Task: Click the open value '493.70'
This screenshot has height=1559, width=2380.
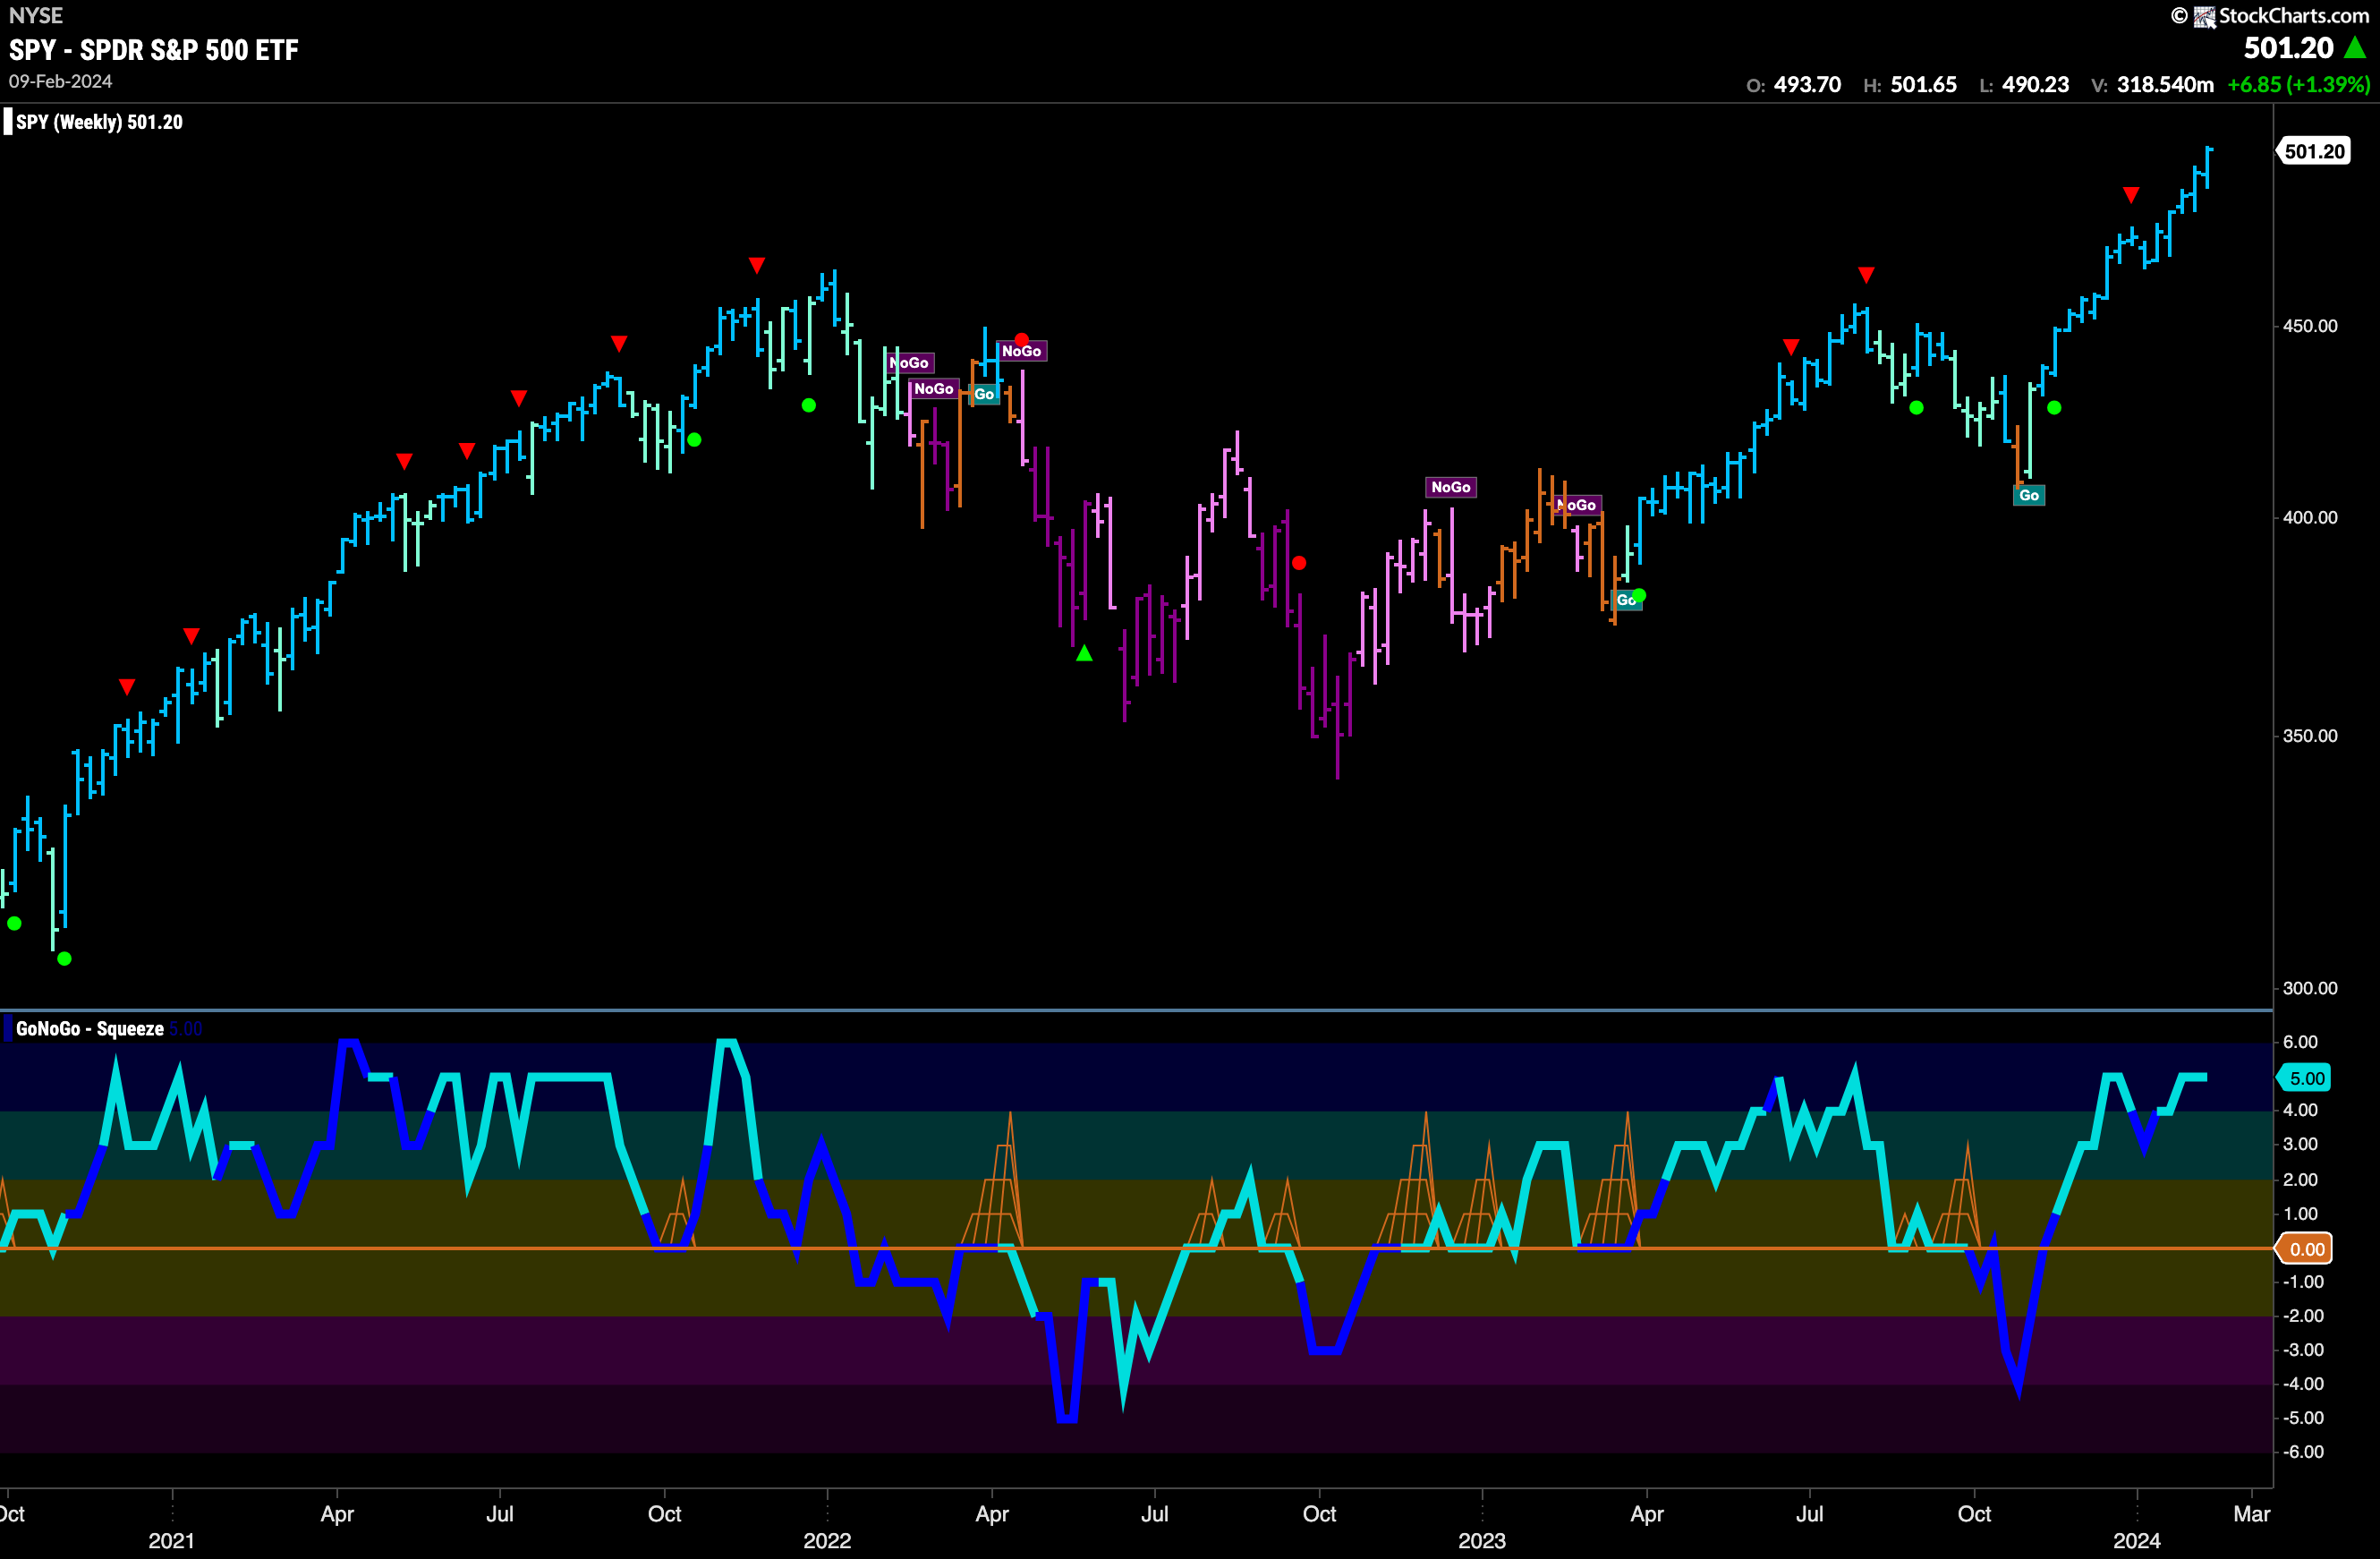Action: click(1807, 84)
